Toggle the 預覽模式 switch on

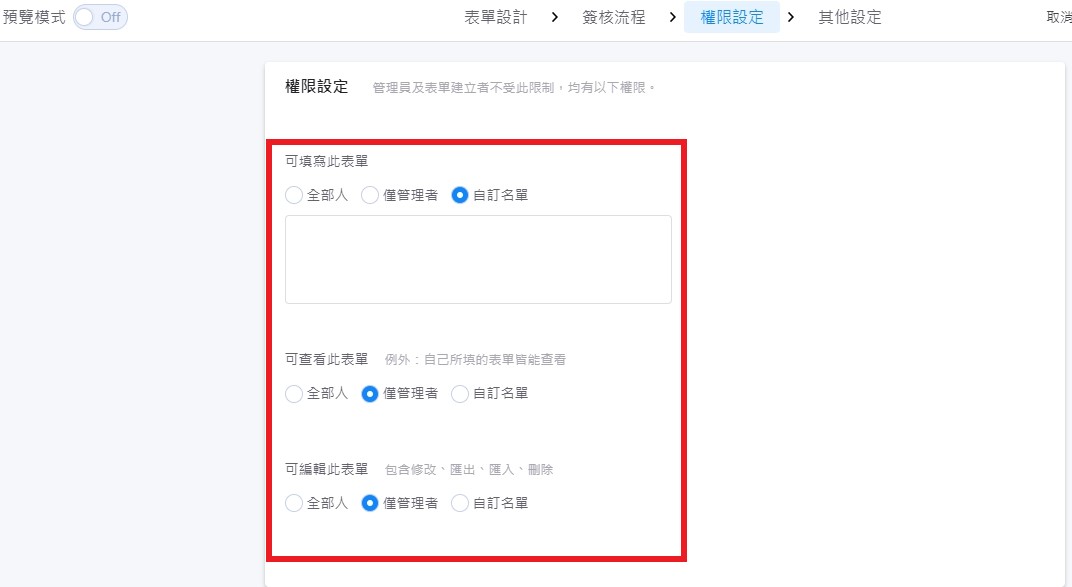click(100, 18)
